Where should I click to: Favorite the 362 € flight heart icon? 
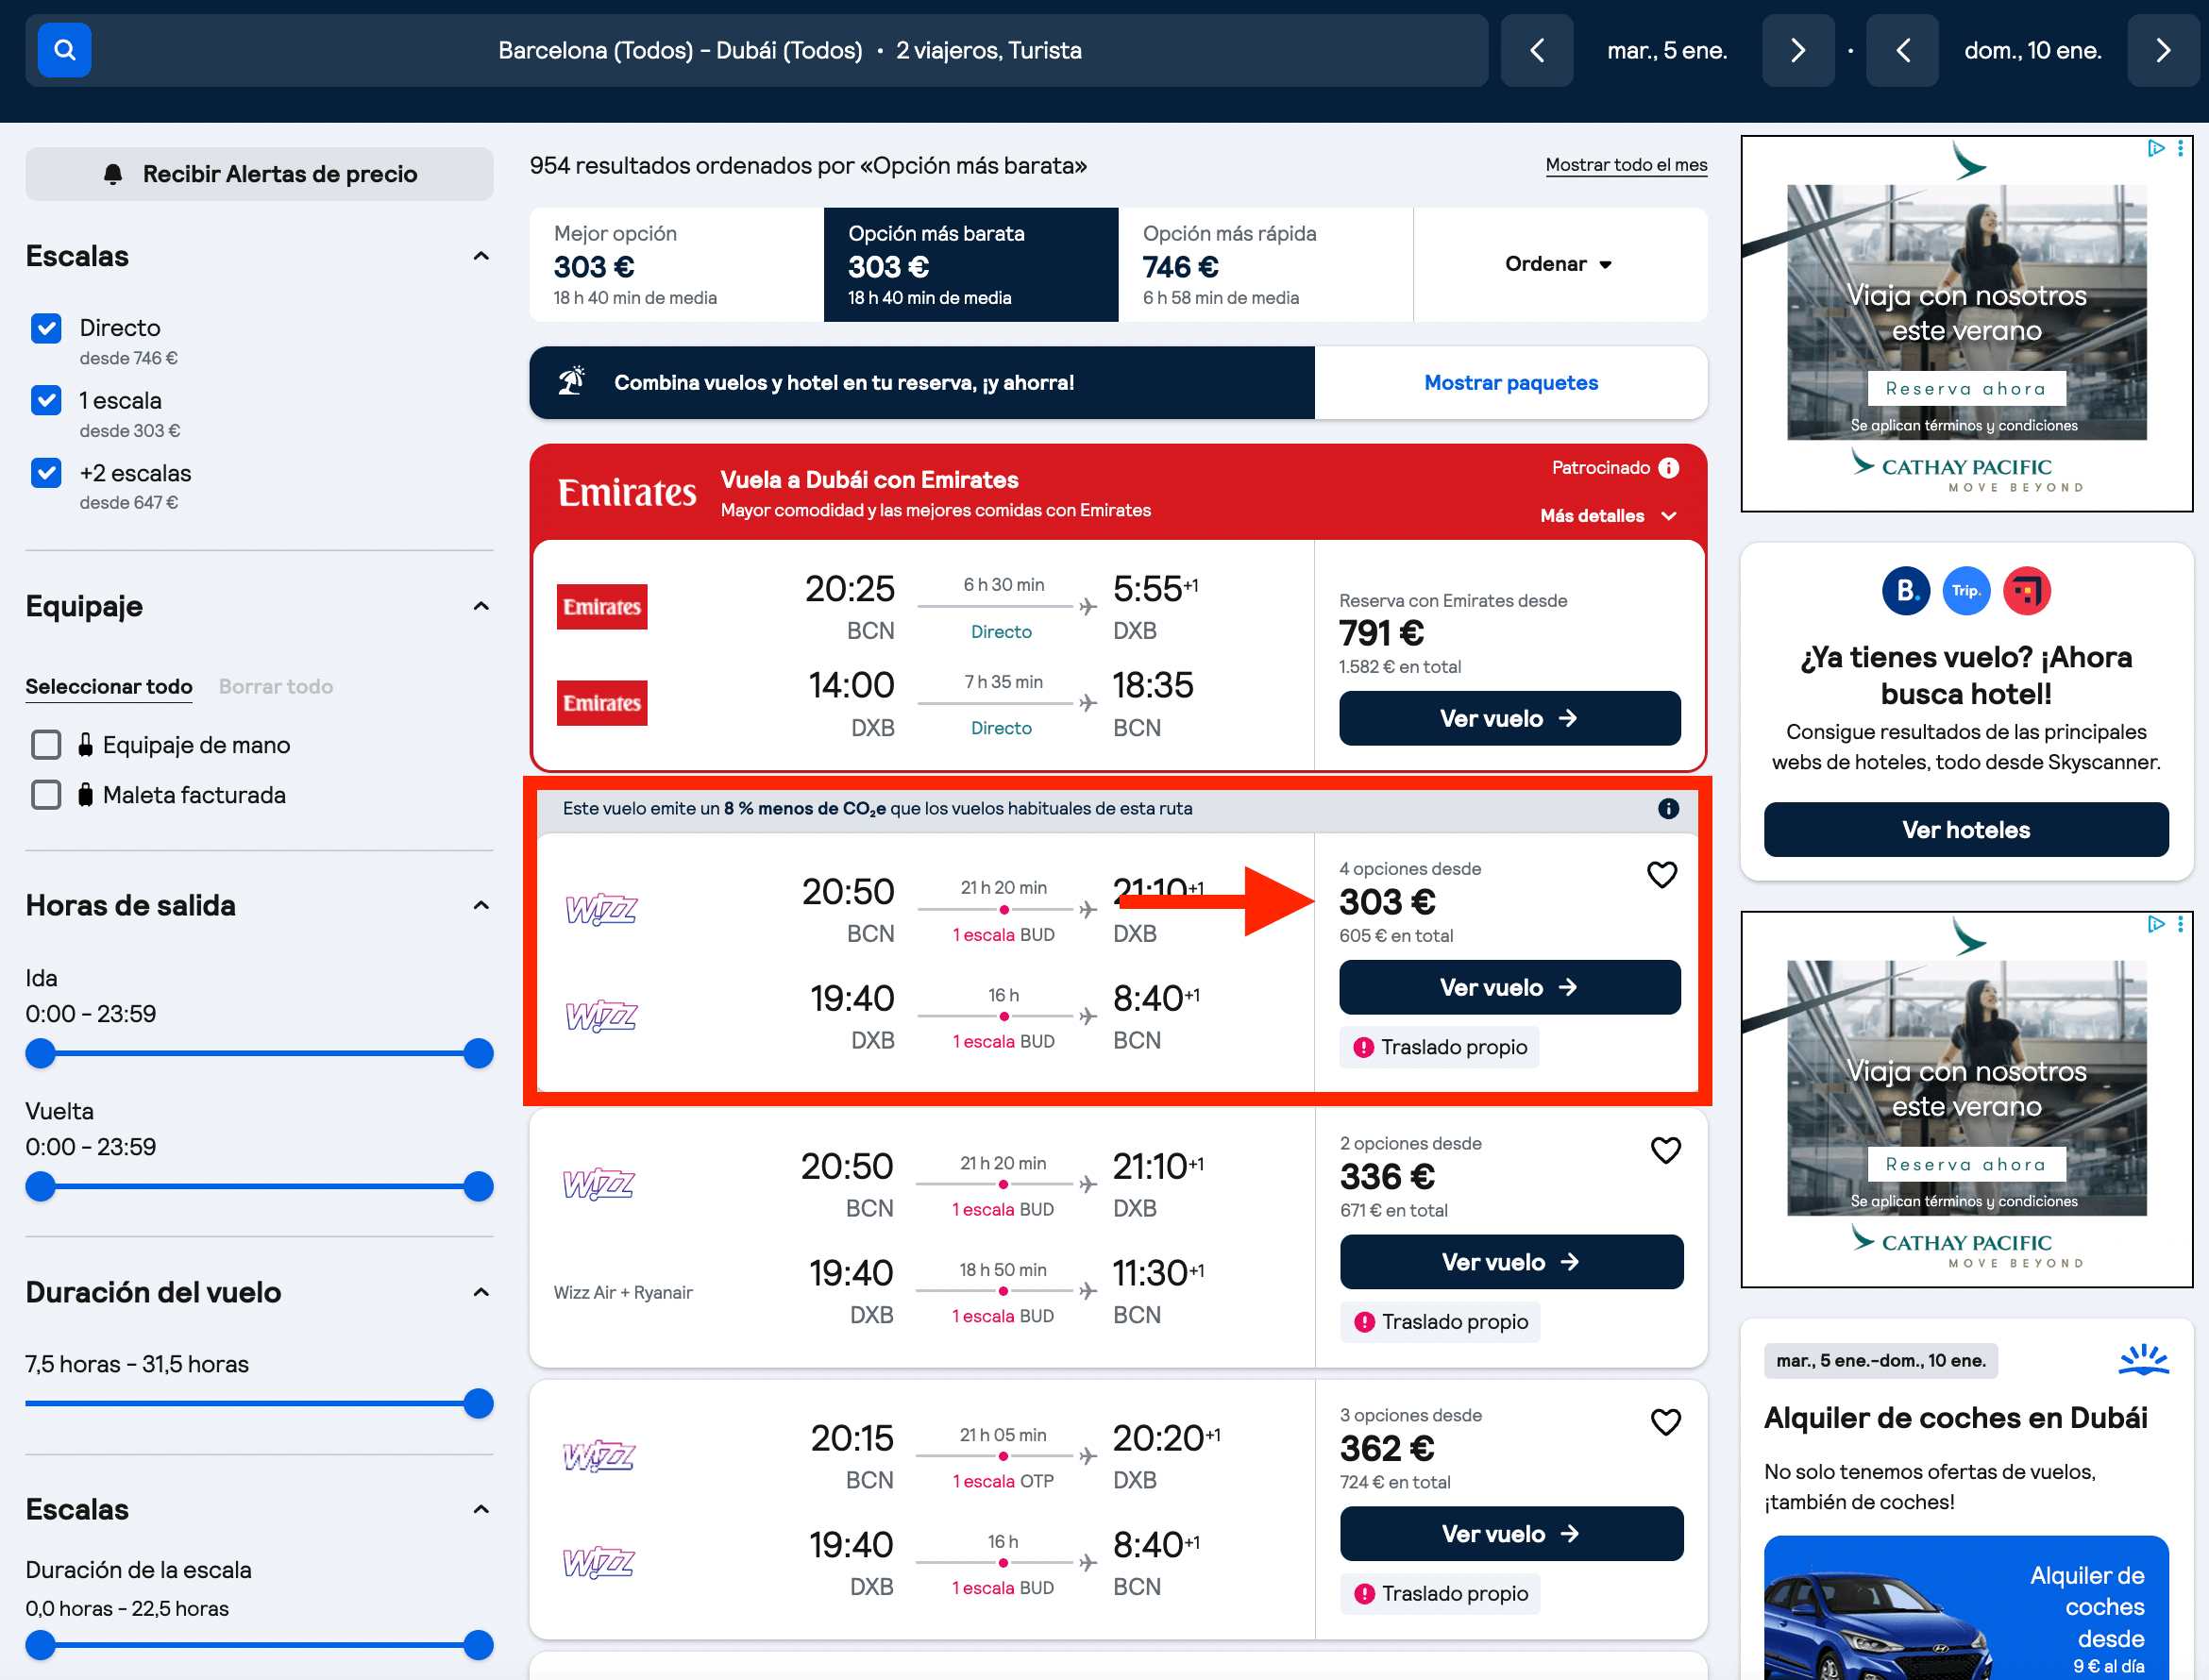pyautogui.click(x=1665, y=1421)
